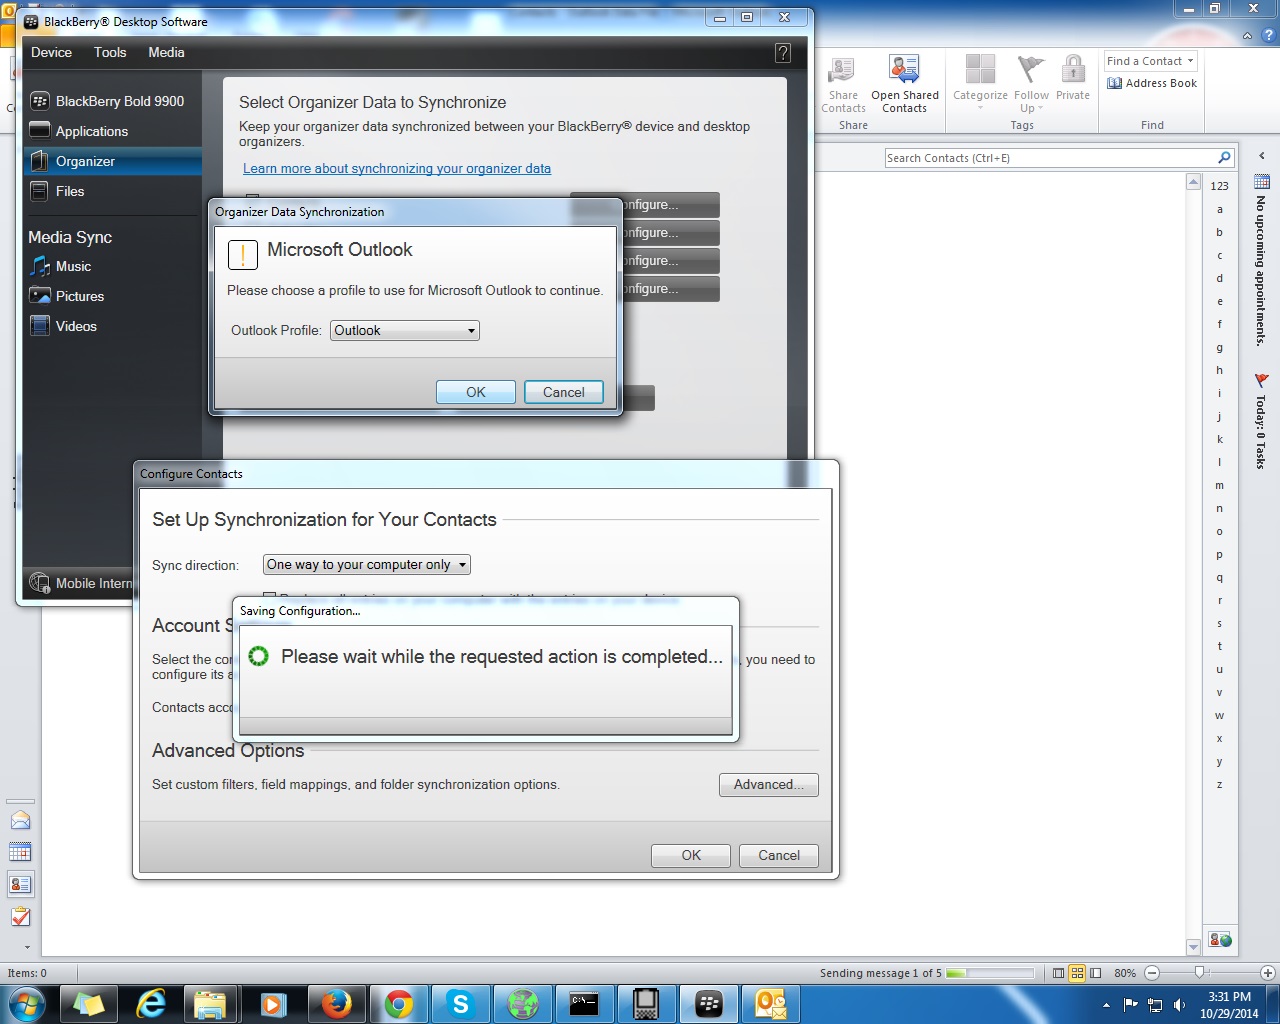Switch to Calendar in Outlook navigation pane
The image size is (1280, 1024).
[x=20, y=853]
